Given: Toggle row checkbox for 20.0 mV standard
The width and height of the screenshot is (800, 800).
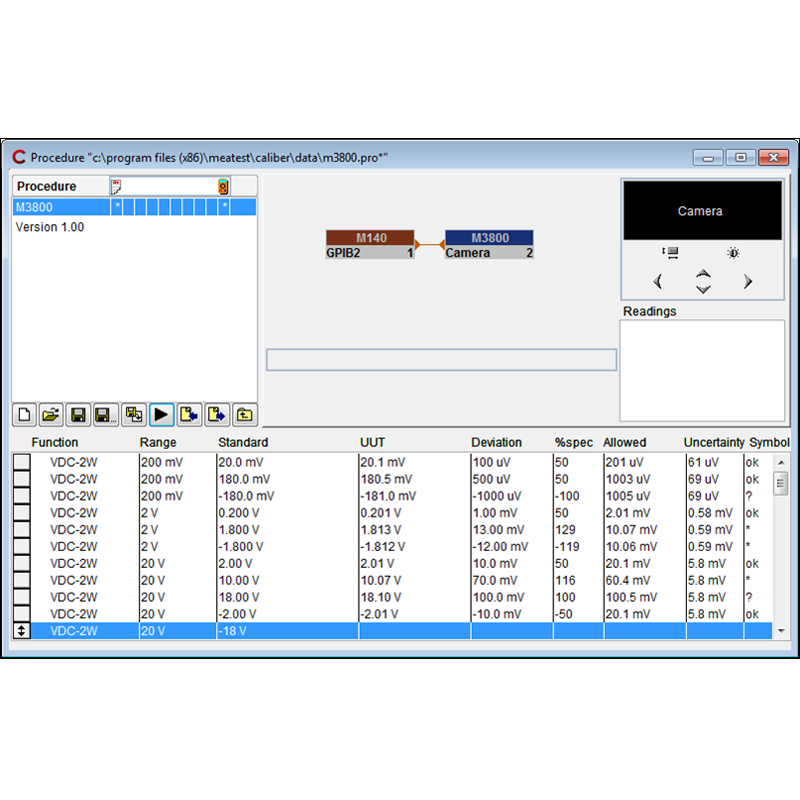Looking at the screenshot, I should click(x=21, y=462).
